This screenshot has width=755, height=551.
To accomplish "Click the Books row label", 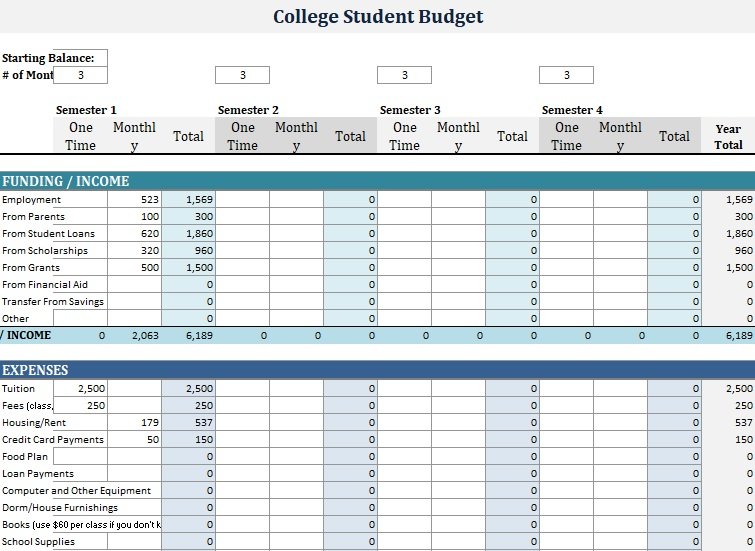I will tap(81, 525).
